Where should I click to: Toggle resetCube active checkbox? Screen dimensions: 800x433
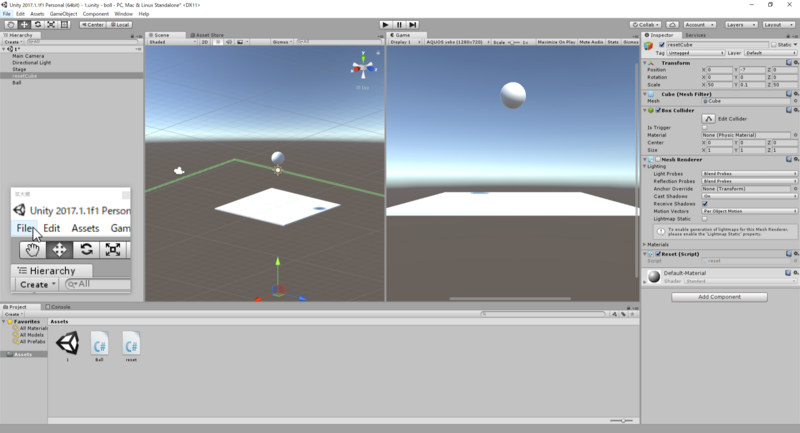tap(662, 45)
